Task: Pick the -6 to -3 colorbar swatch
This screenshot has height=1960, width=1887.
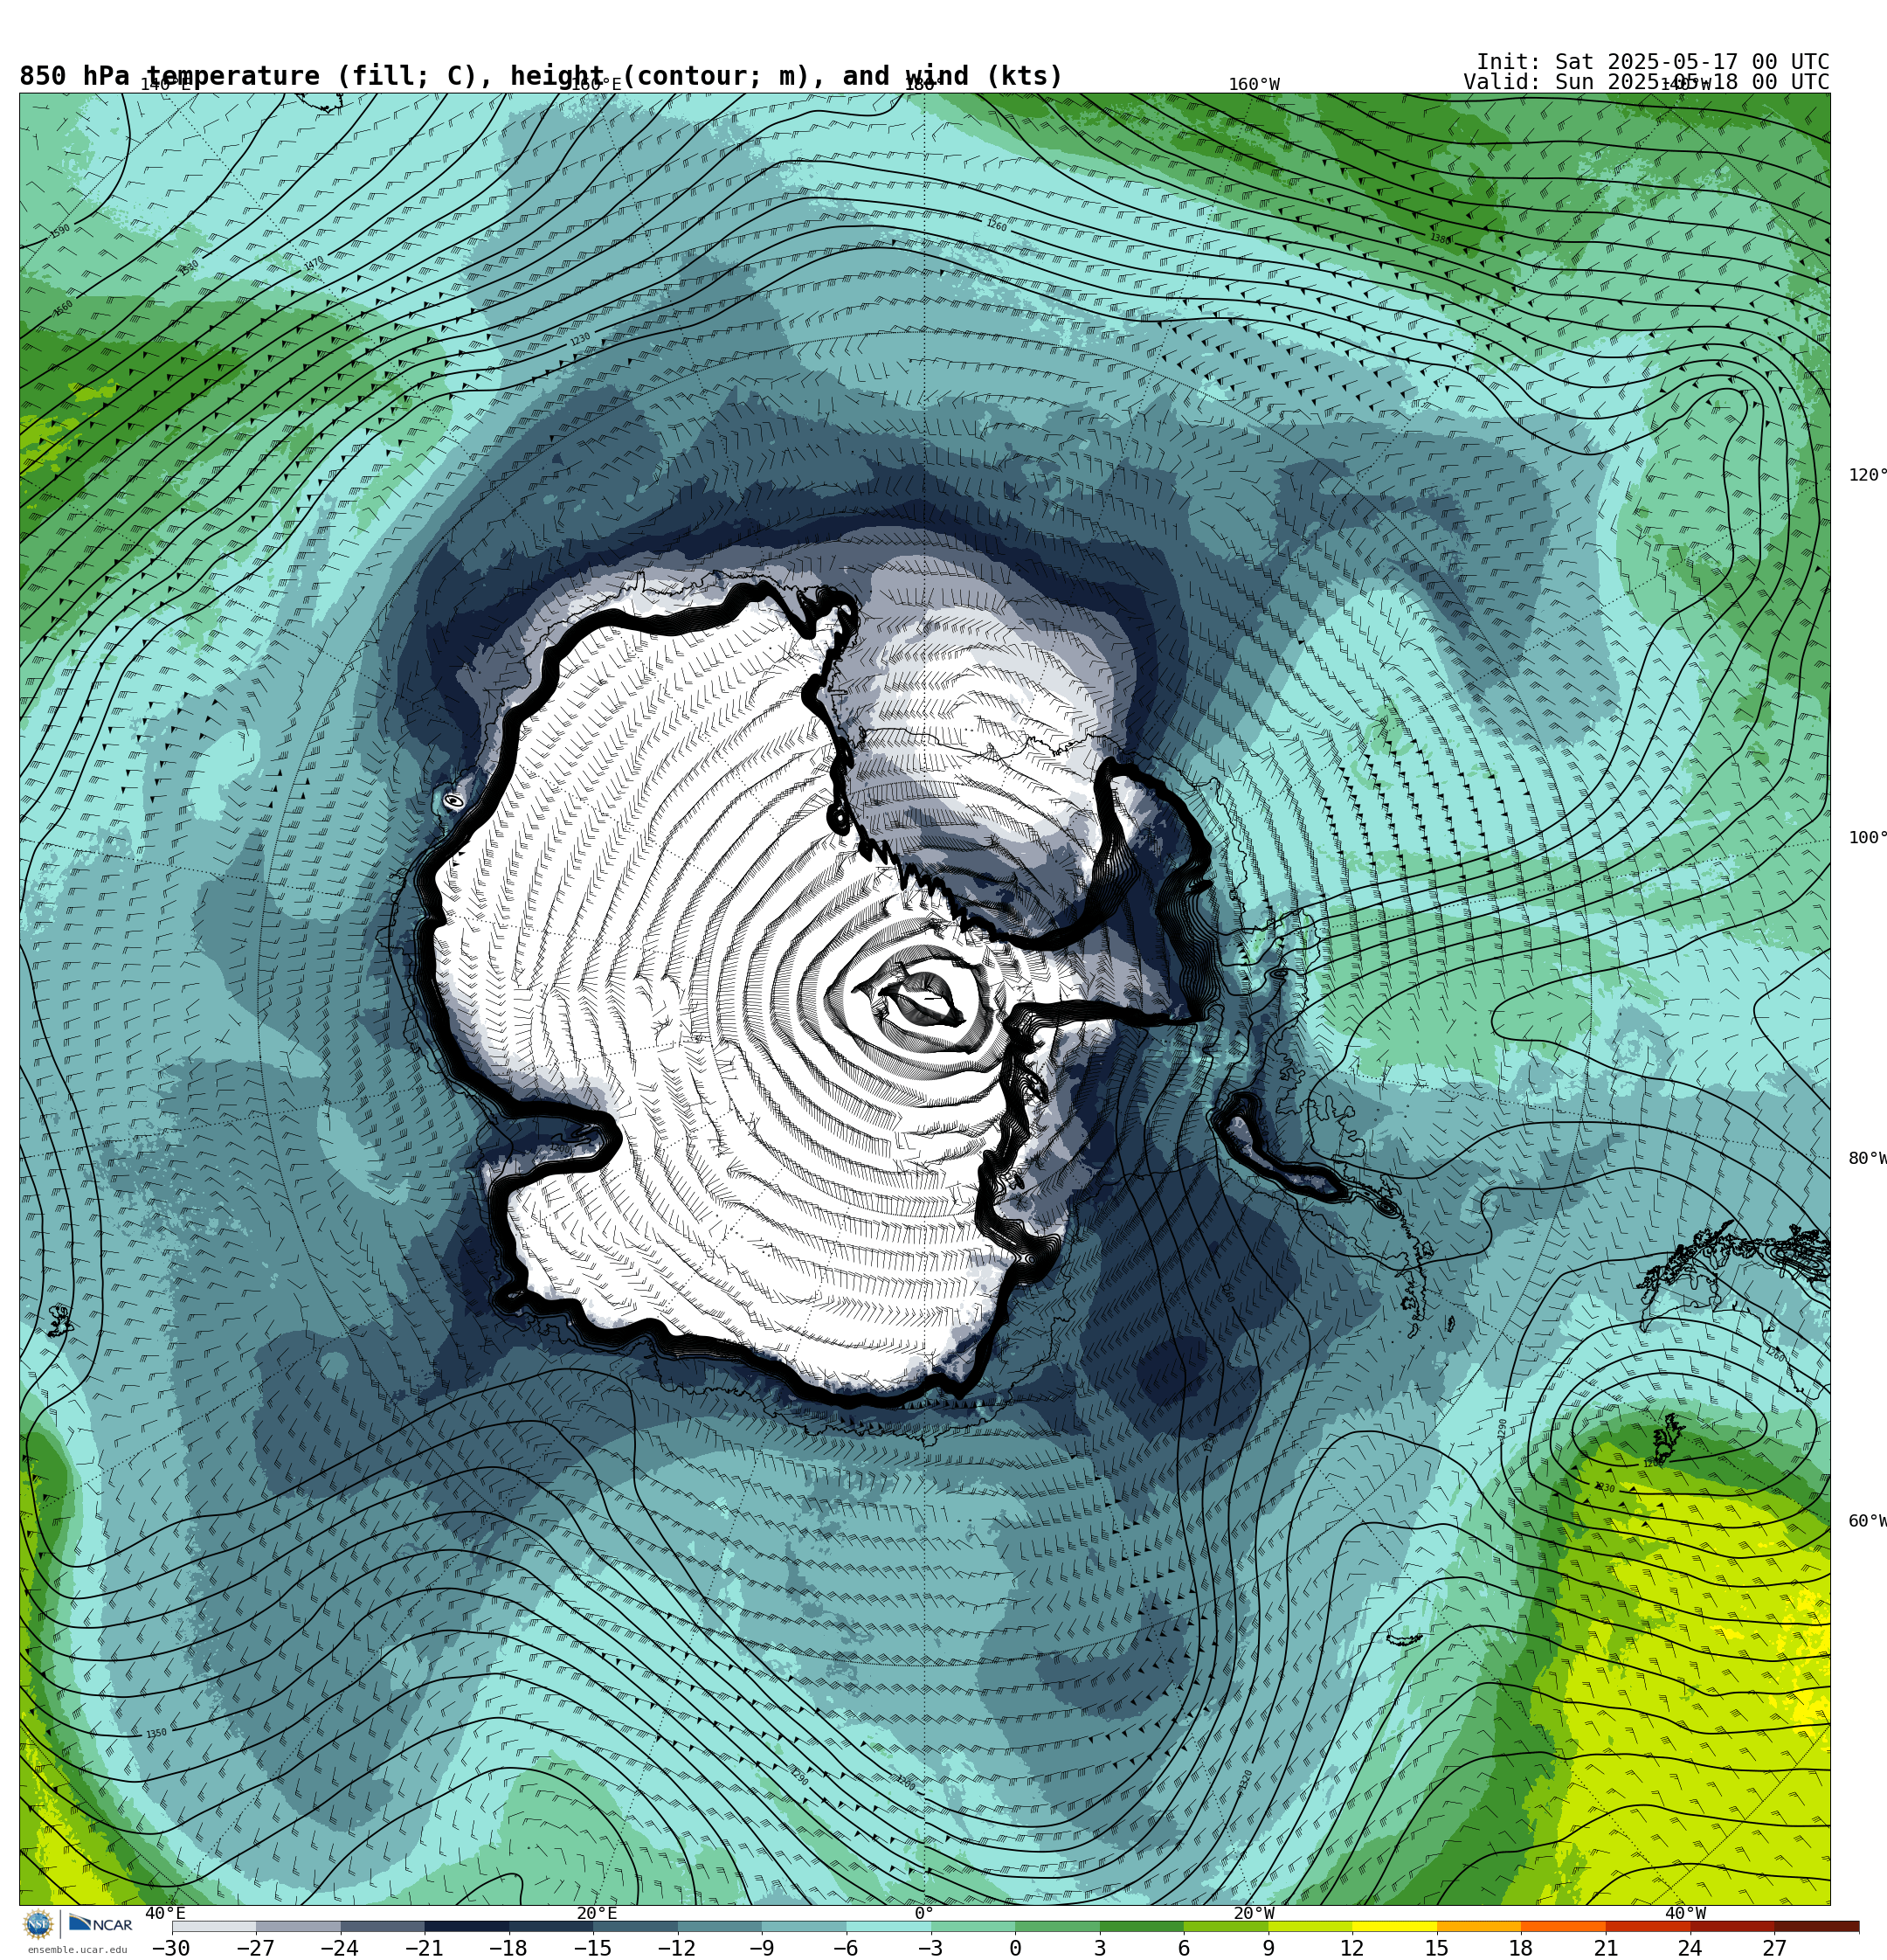Action: (889, 1926)
